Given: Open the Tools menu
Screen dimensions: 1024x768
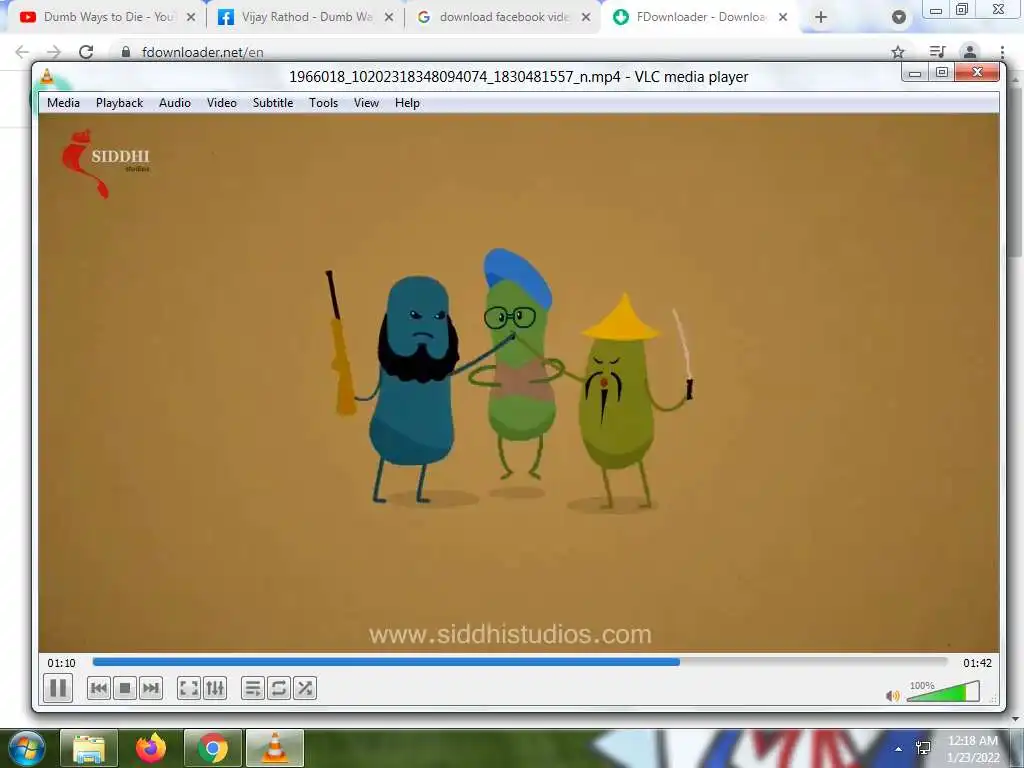Looking at the screenshot, I should point(323,103).
